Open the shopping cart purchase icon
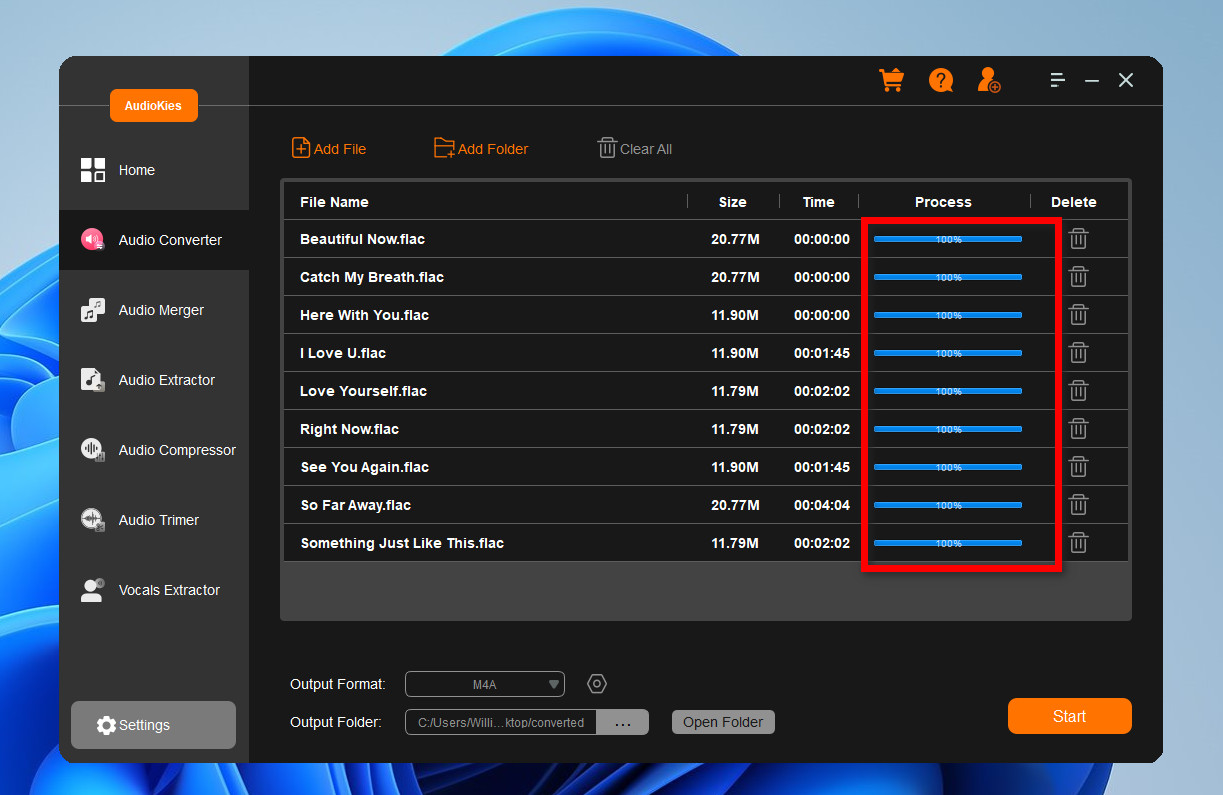This screenshot has width=1223, height=795. 891,80
